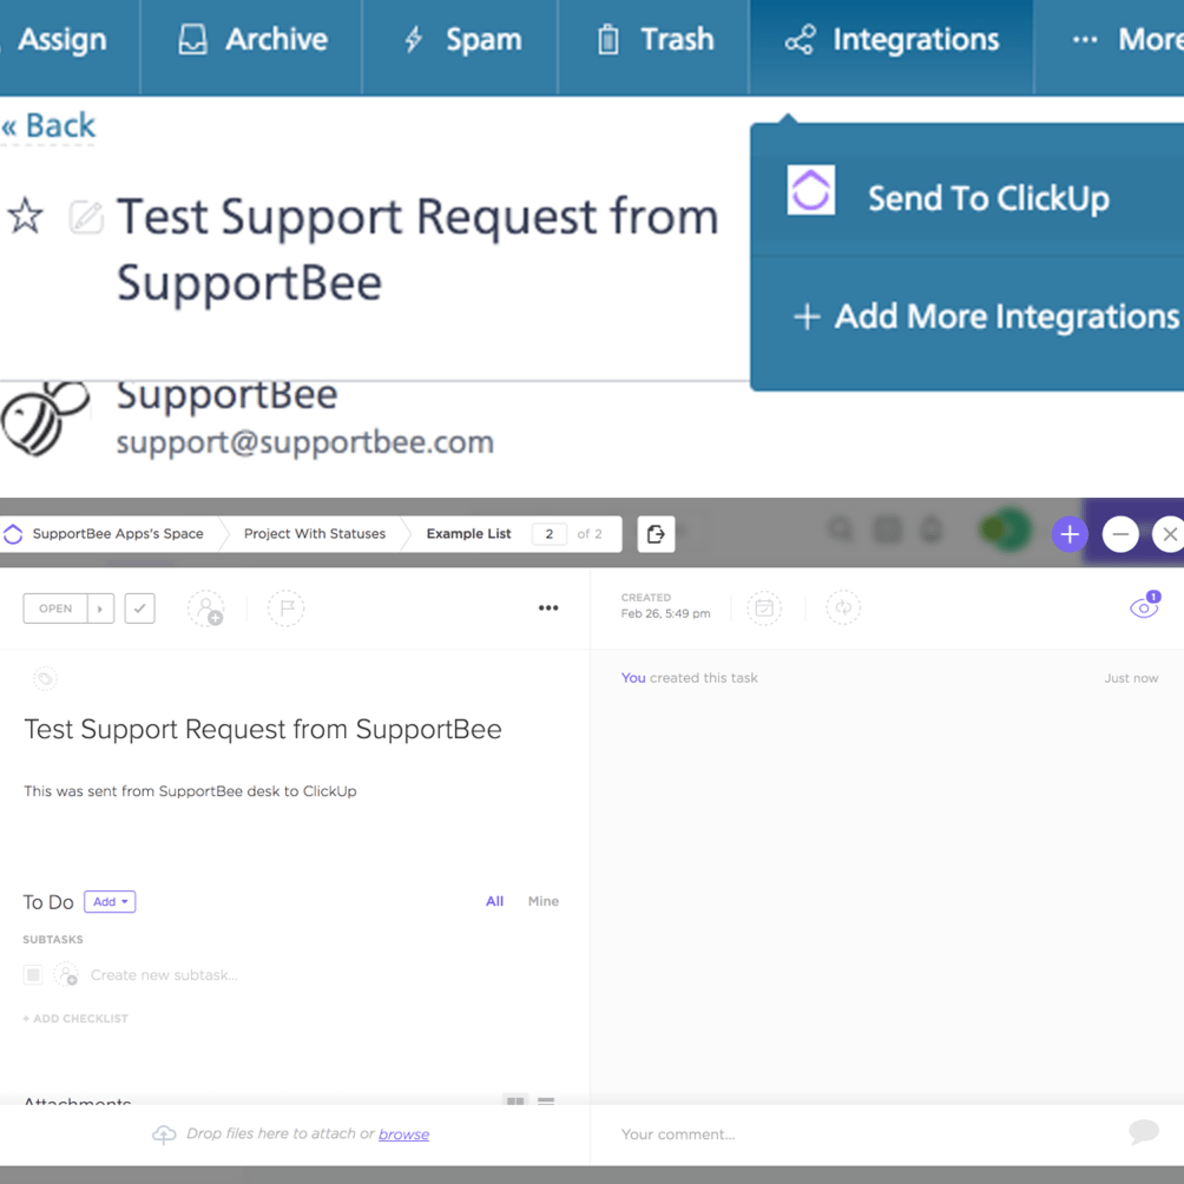
Task: Set due date with calendar icon
Action: pyautogui.click(x=764, y=608)
